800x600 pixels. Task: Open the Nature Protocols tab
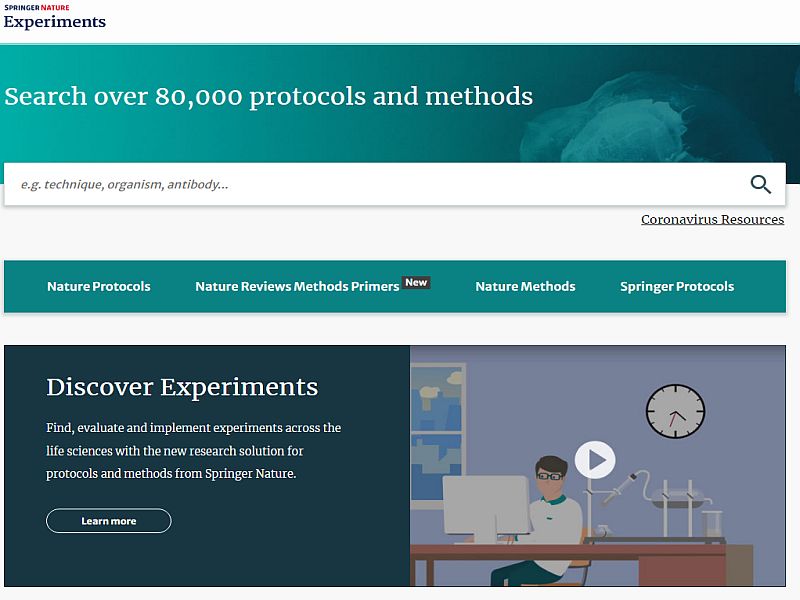coord(98,286)
